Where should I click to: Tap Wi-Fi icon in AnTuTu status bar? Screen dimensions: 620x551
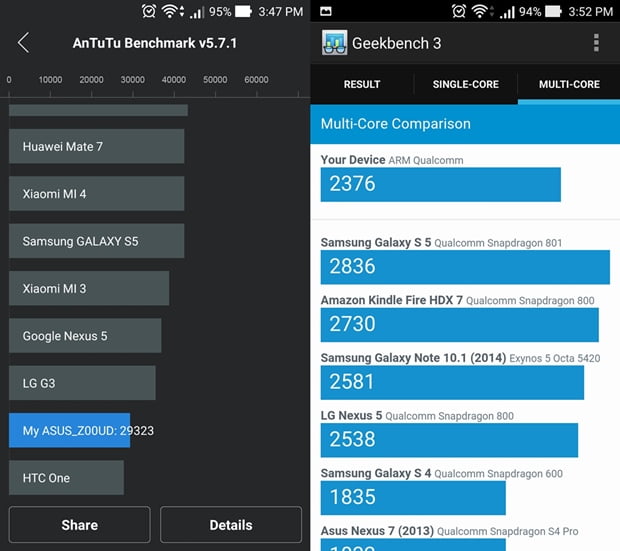click(x=172, y=11)
